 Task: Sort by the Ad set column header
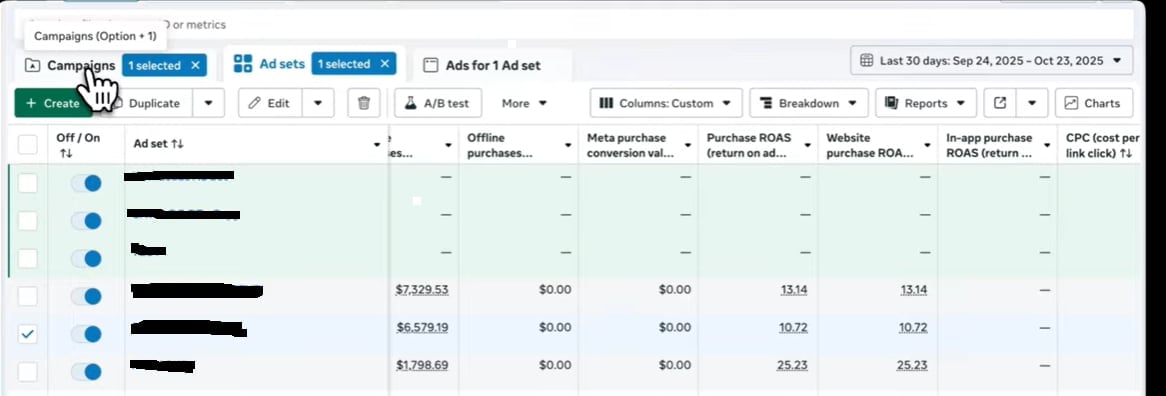(x=158, y=145)
